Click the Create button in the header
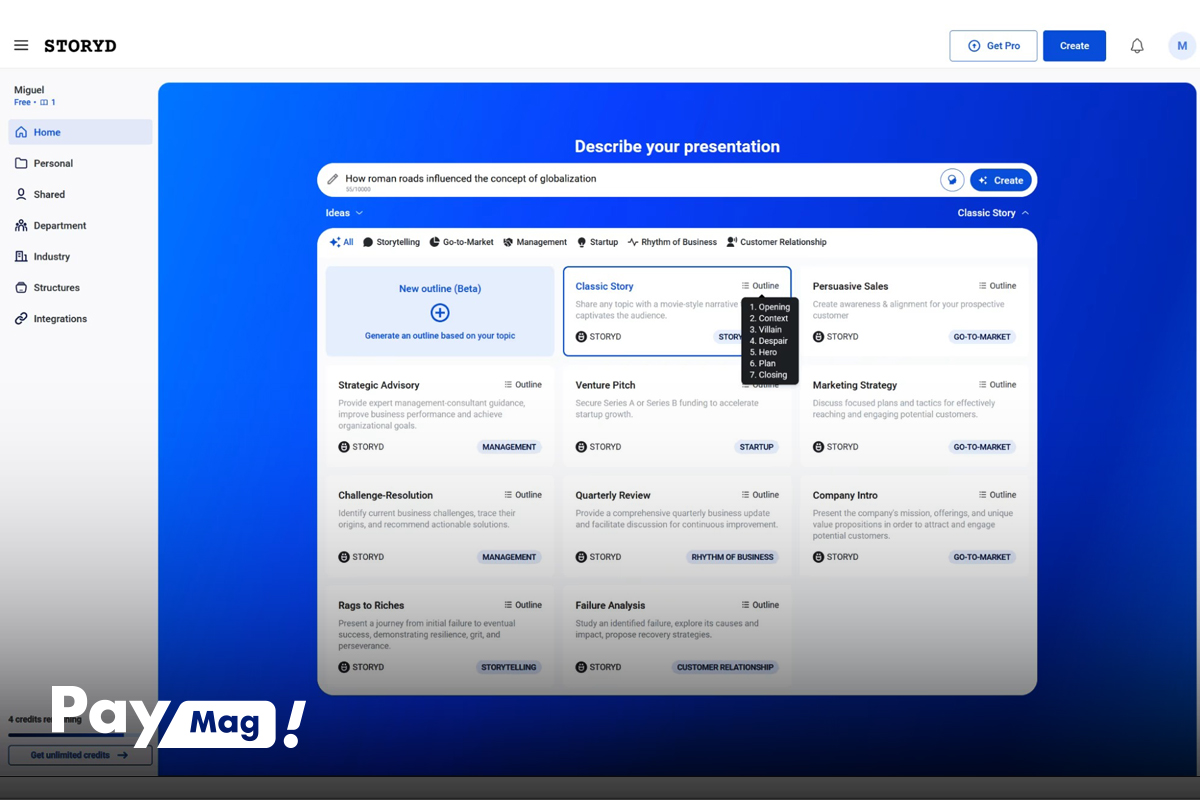Image resolution: width=1200 pixels, height=800 pixels. (1074, 46)
